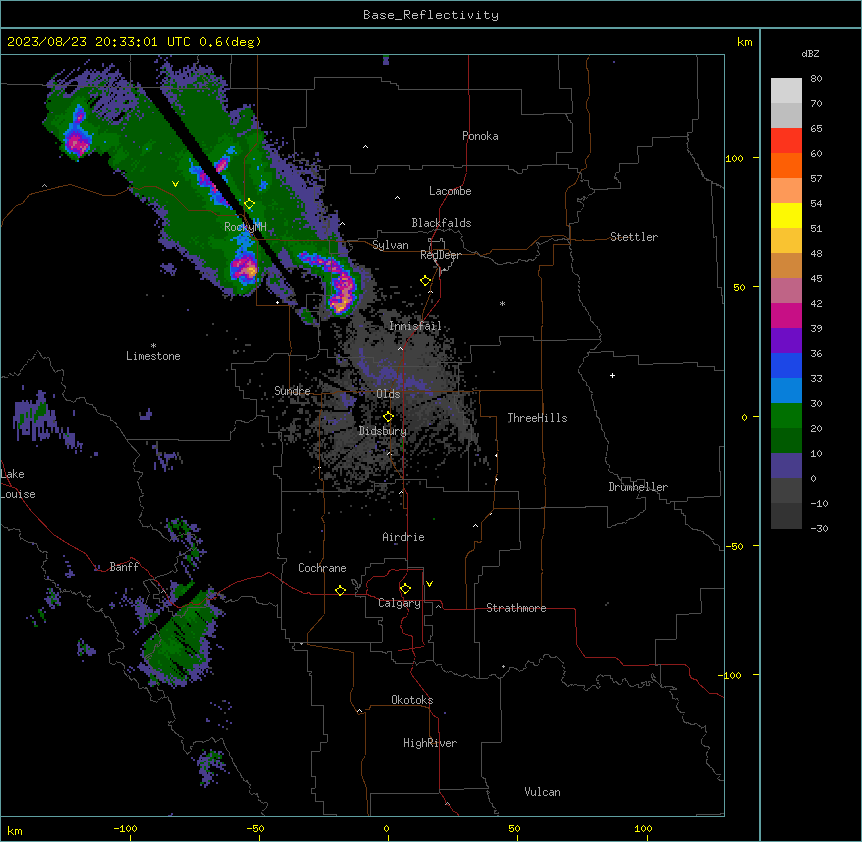Image resolution: width=862 pixels, height=842 pixels.
Task: Click the Limestone label
Action: (x=153, y=356)
